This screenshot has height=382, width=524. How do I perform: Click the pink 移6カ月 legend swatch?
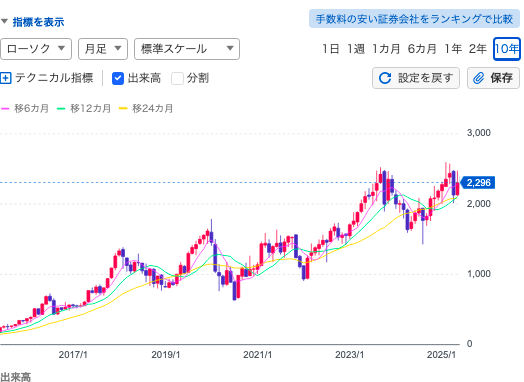pyautogui.click(x=5, y=109)
